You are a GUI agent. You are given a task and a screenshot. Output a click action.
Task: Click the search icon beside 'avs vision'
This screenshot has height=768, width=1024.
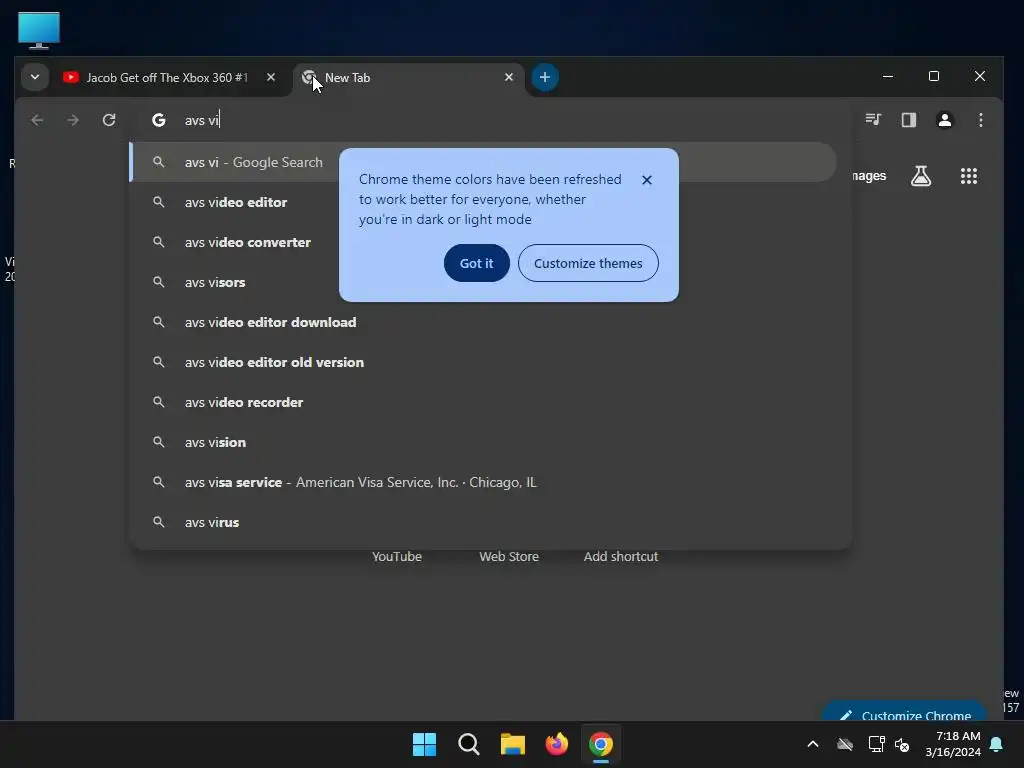(159, 441)
